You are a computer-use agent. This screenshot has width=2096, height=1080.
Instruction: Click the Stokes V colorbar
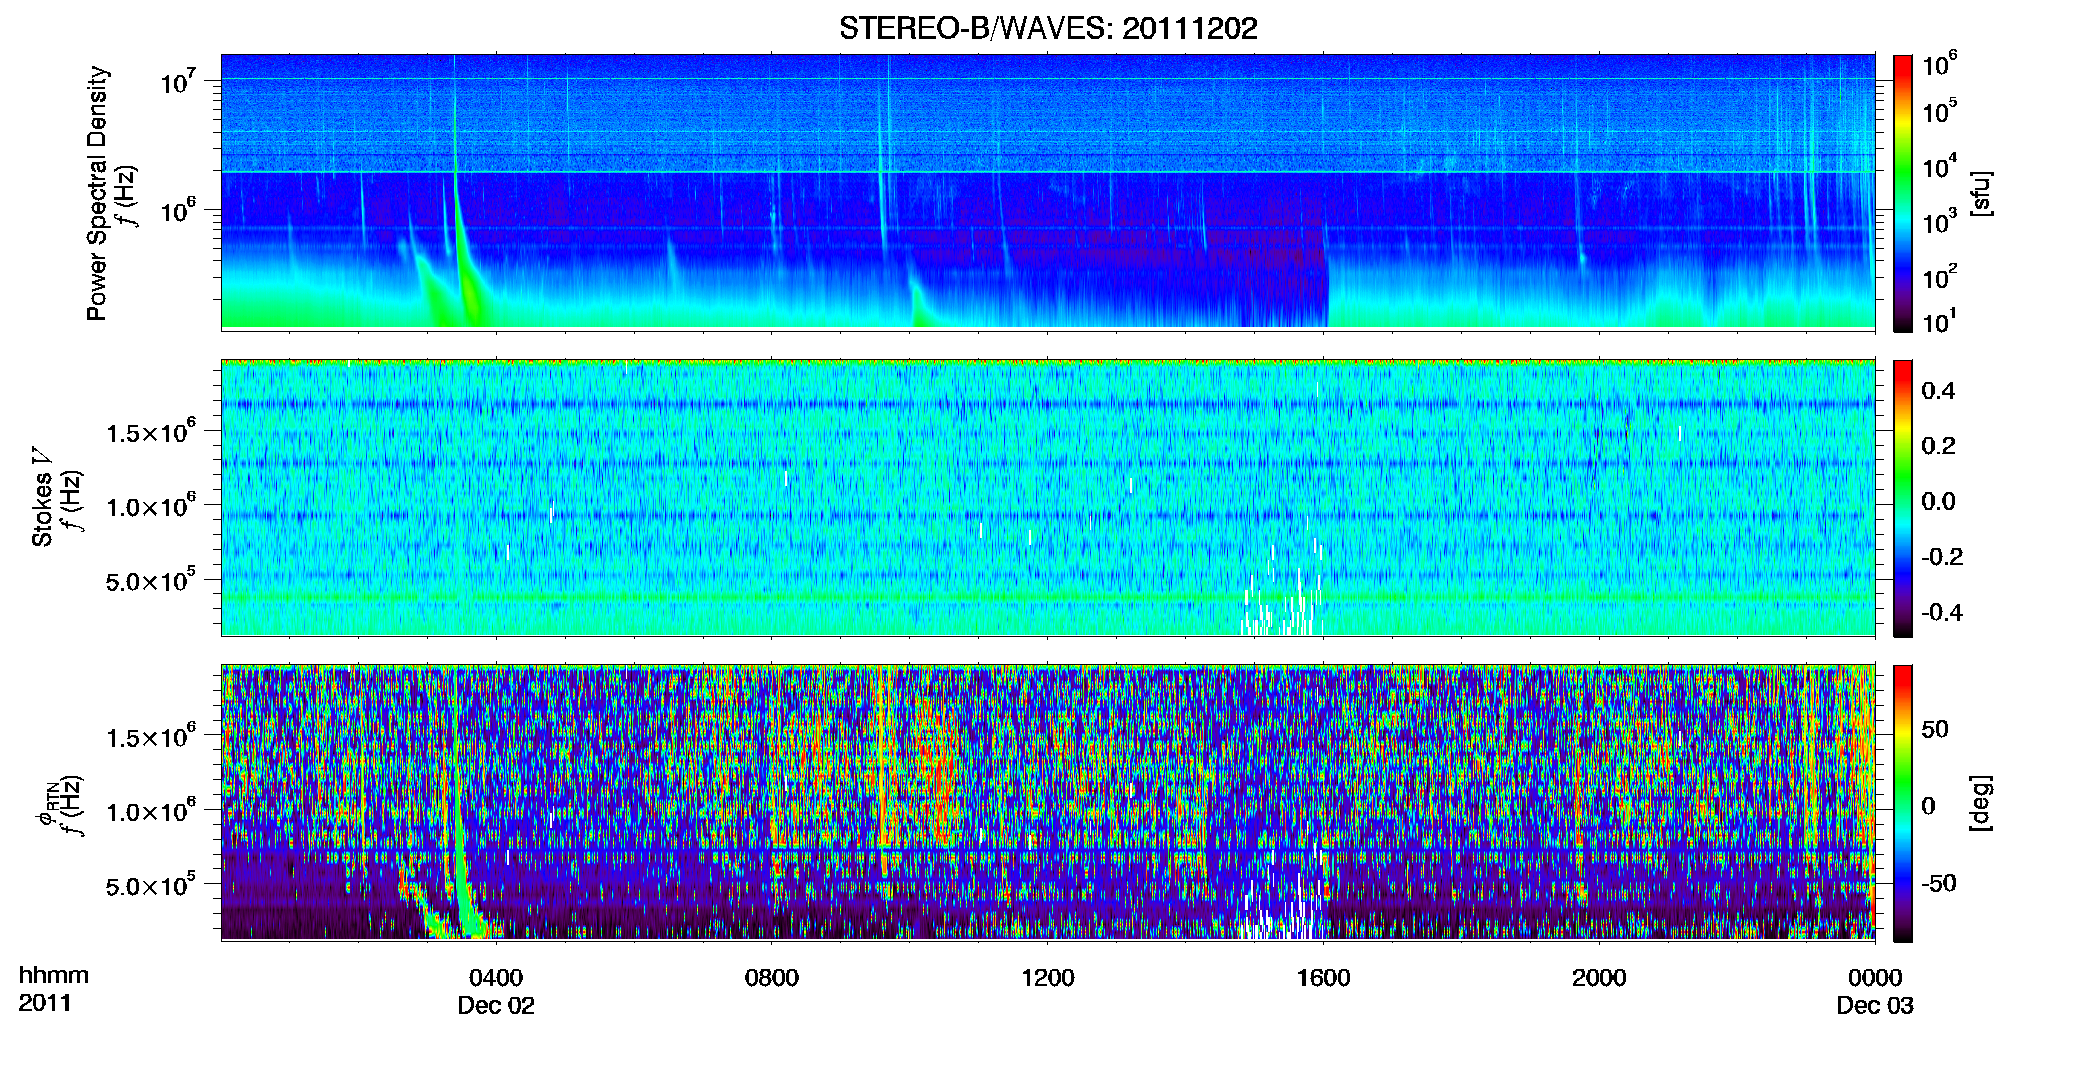click(1903, 498)
